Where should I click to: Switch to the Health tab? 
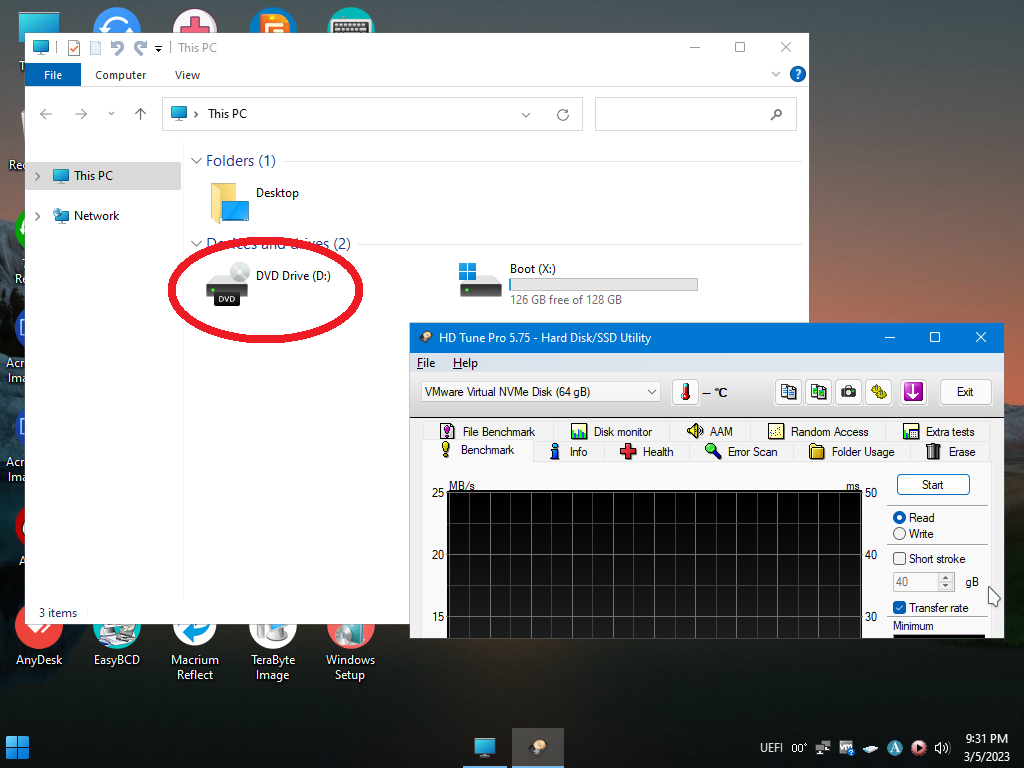tap(647, 452)
